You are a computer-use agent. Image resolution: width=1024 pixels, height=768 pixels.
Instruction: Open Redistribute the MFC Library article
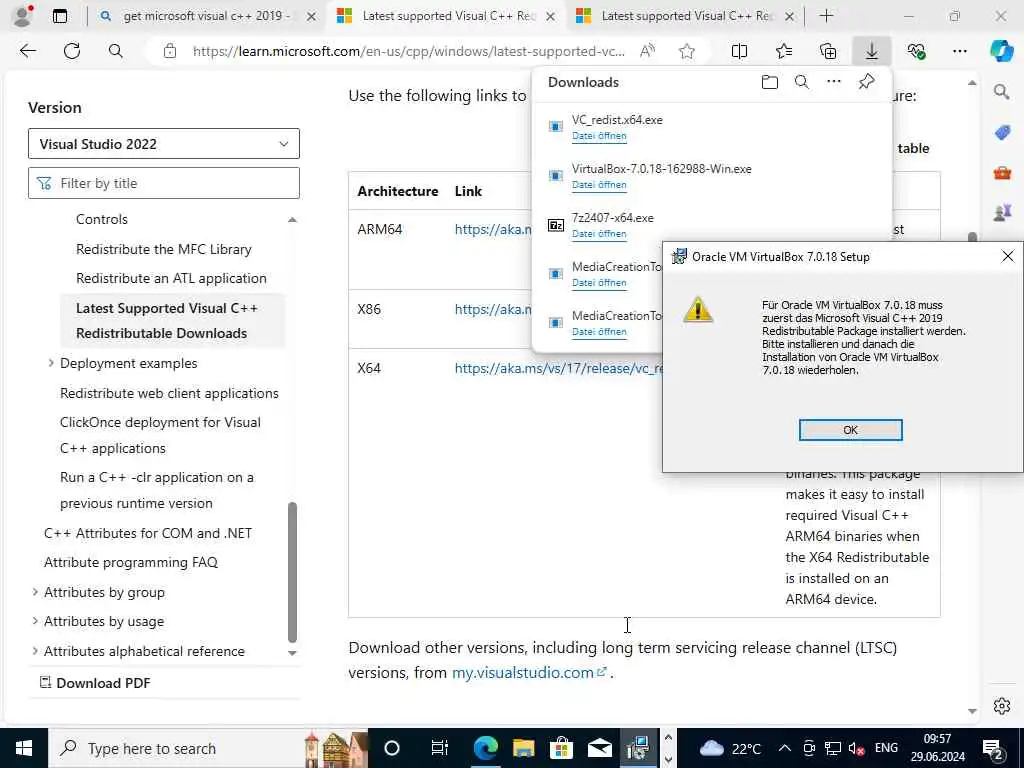(163, 249)
